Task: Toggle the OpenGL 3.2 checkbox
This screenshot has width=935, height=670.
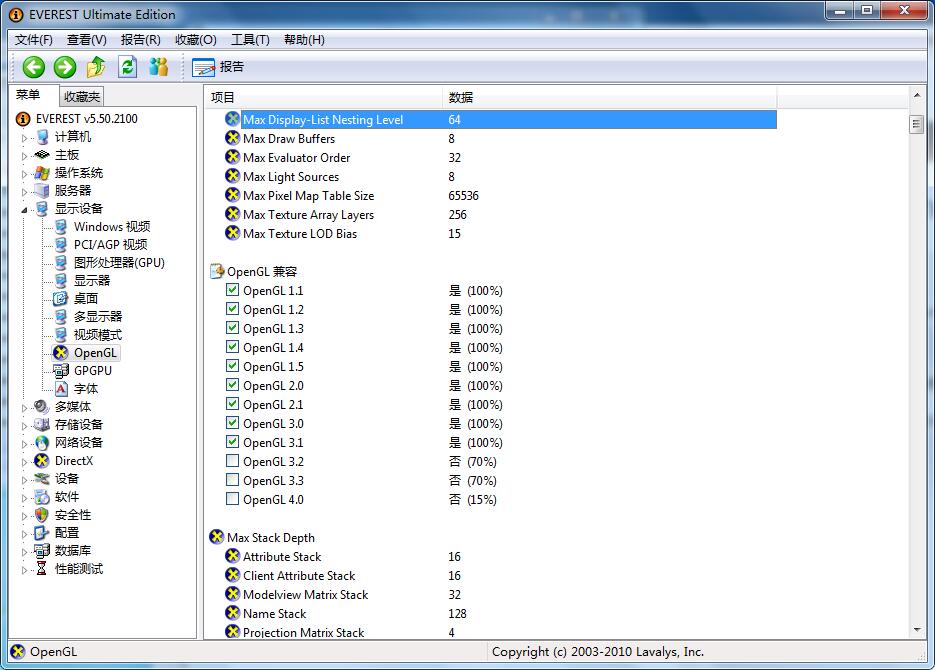Action: pos(233,461)
